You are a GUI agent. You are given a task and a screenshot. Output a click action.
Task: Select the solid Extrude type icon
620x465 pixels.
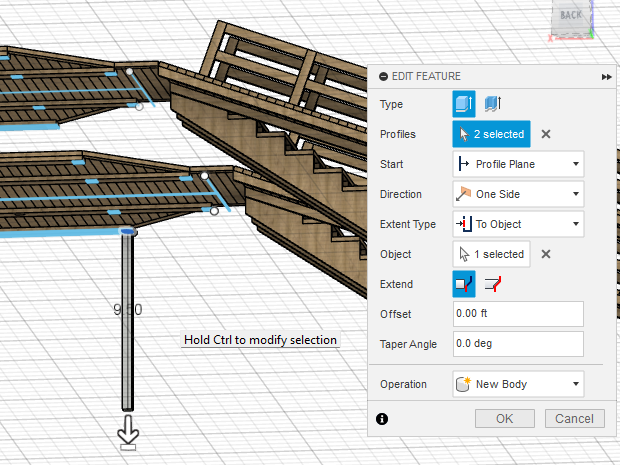464,104
